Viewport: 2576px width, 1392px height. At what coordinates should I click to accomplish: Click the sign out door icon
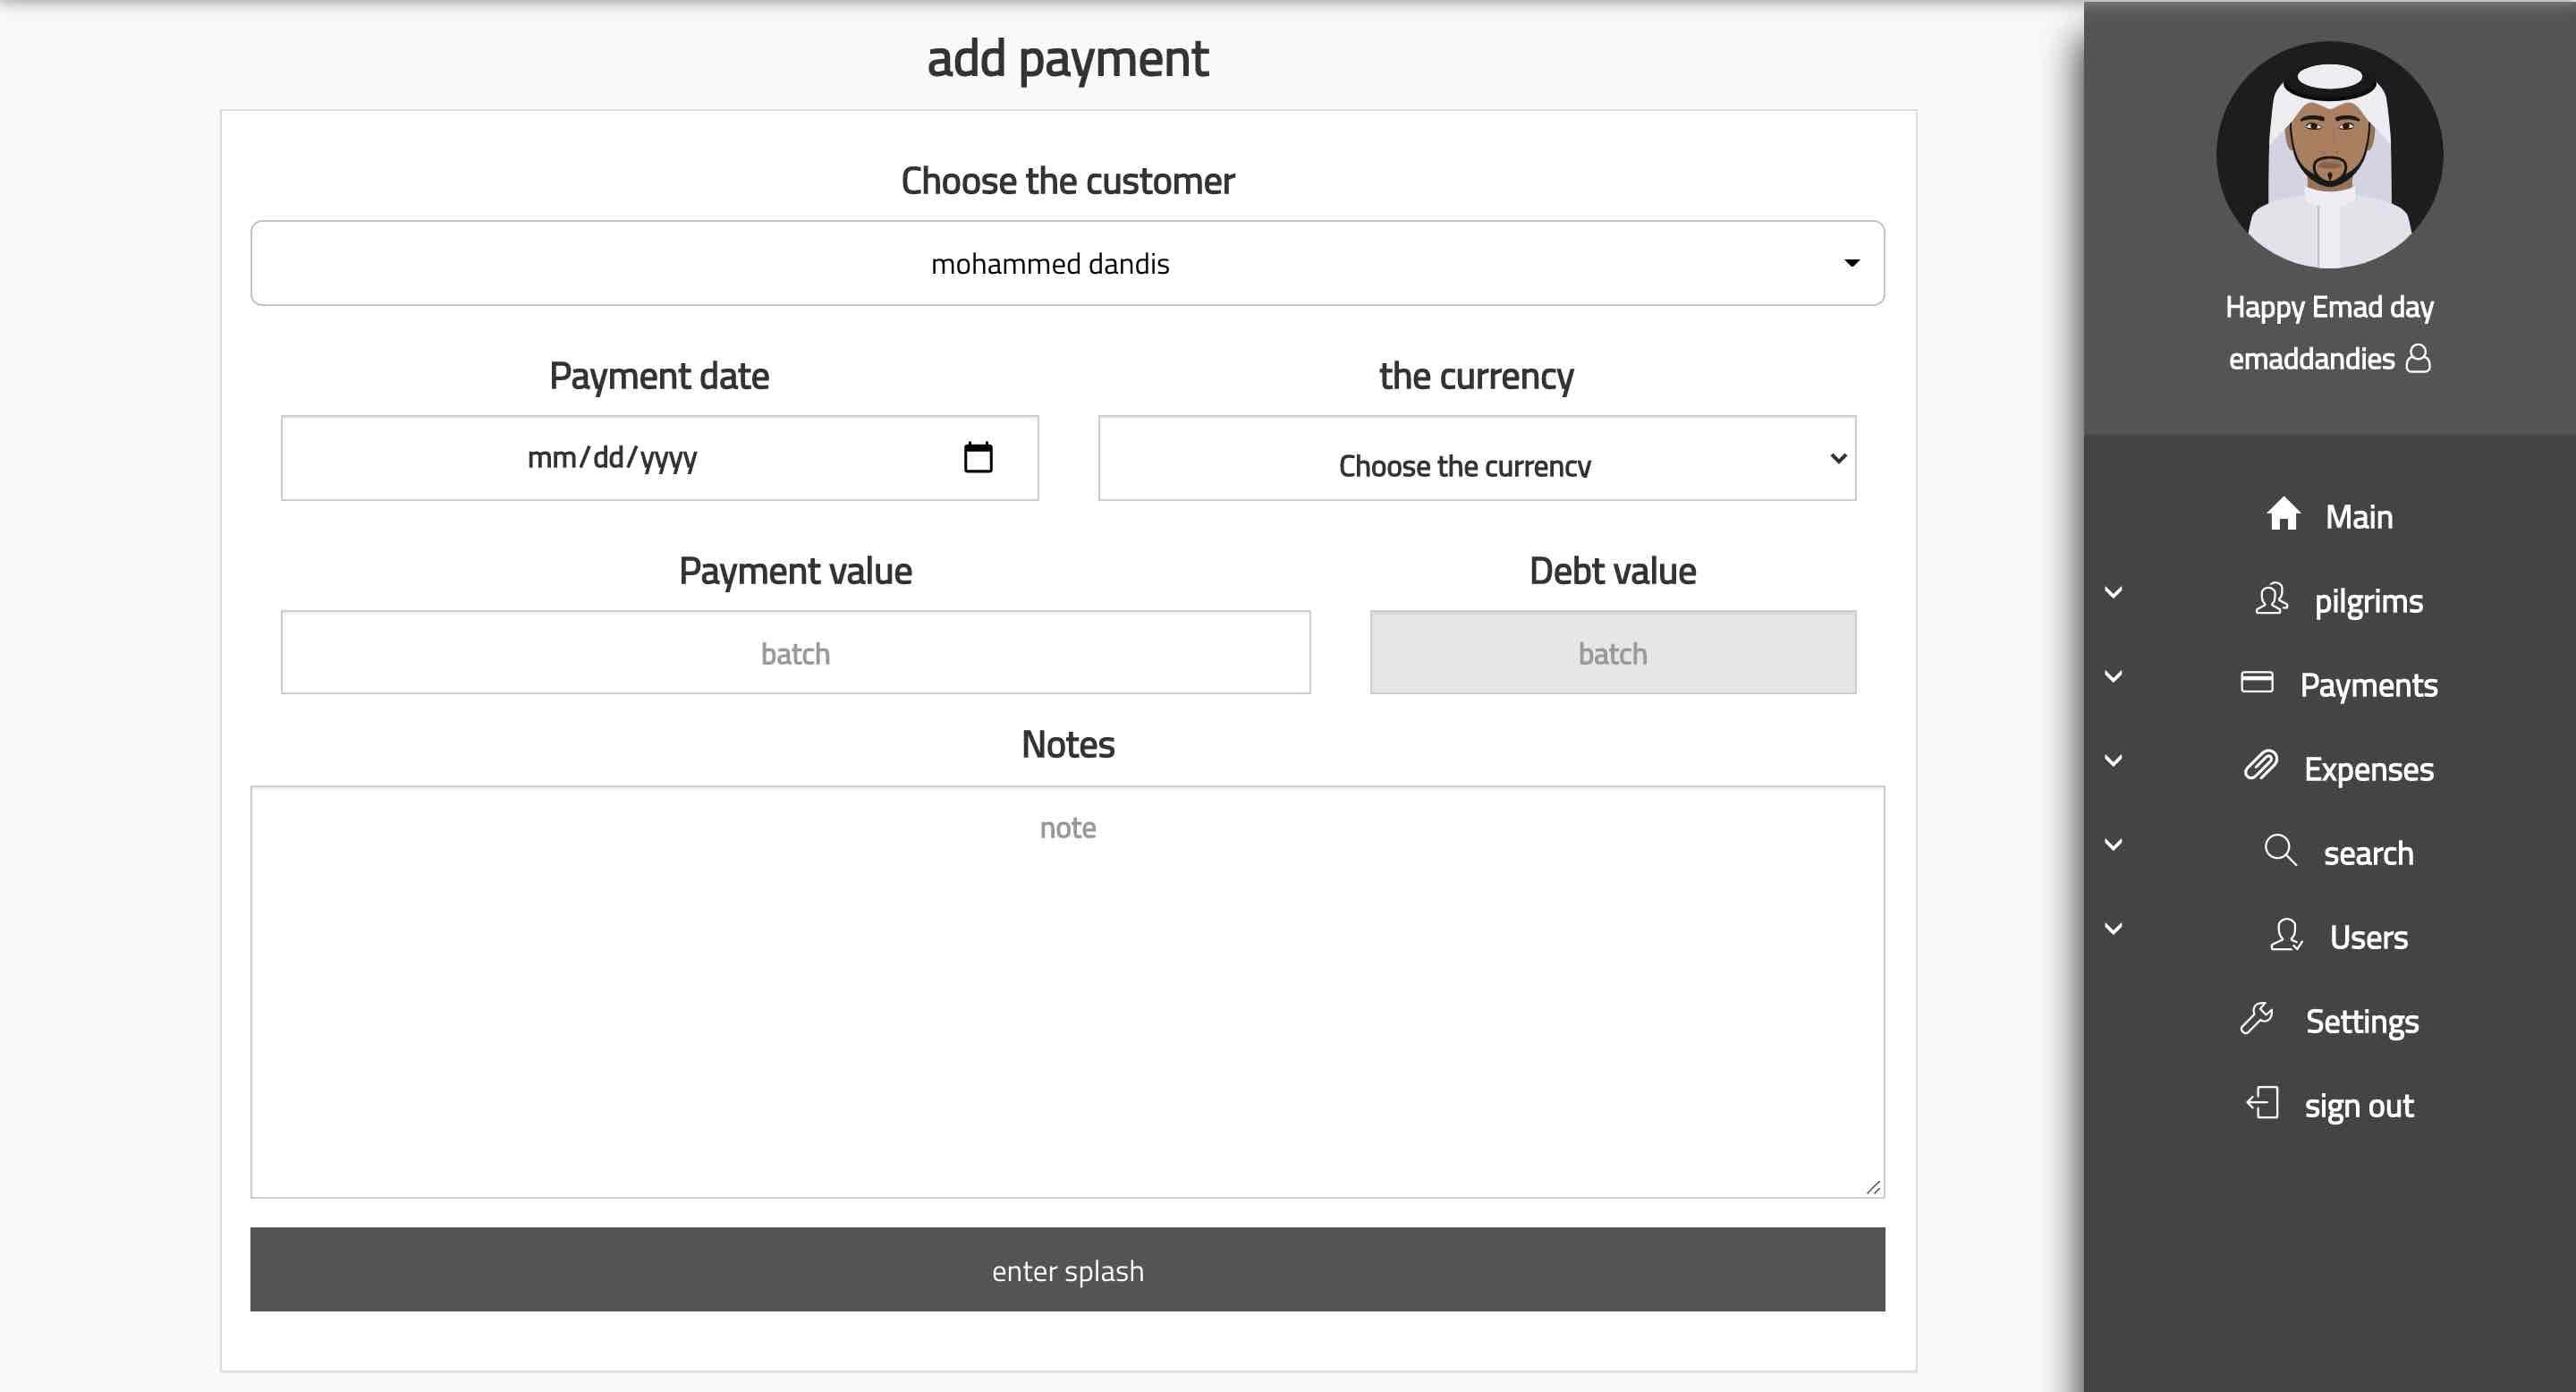click(x=2262, y=1103)
